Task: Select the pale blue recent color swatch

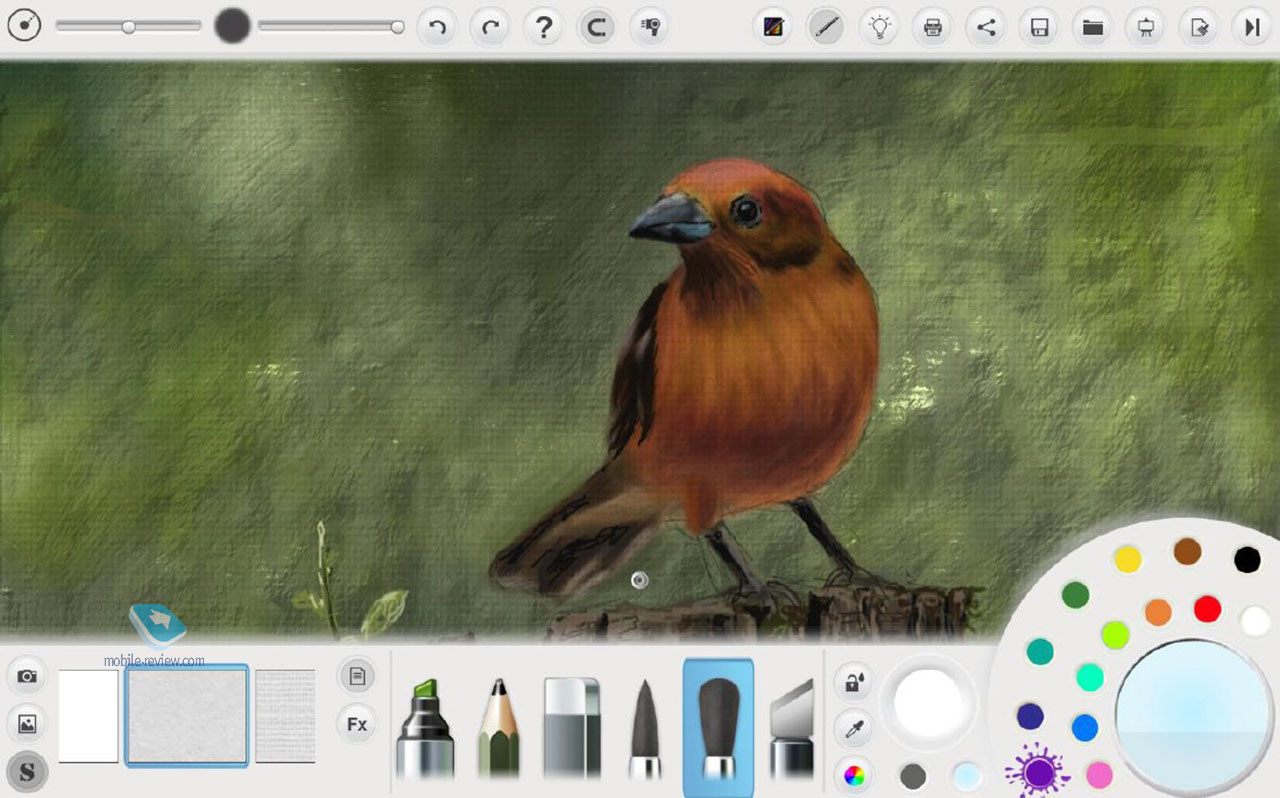Action: [x=967, y=776]
